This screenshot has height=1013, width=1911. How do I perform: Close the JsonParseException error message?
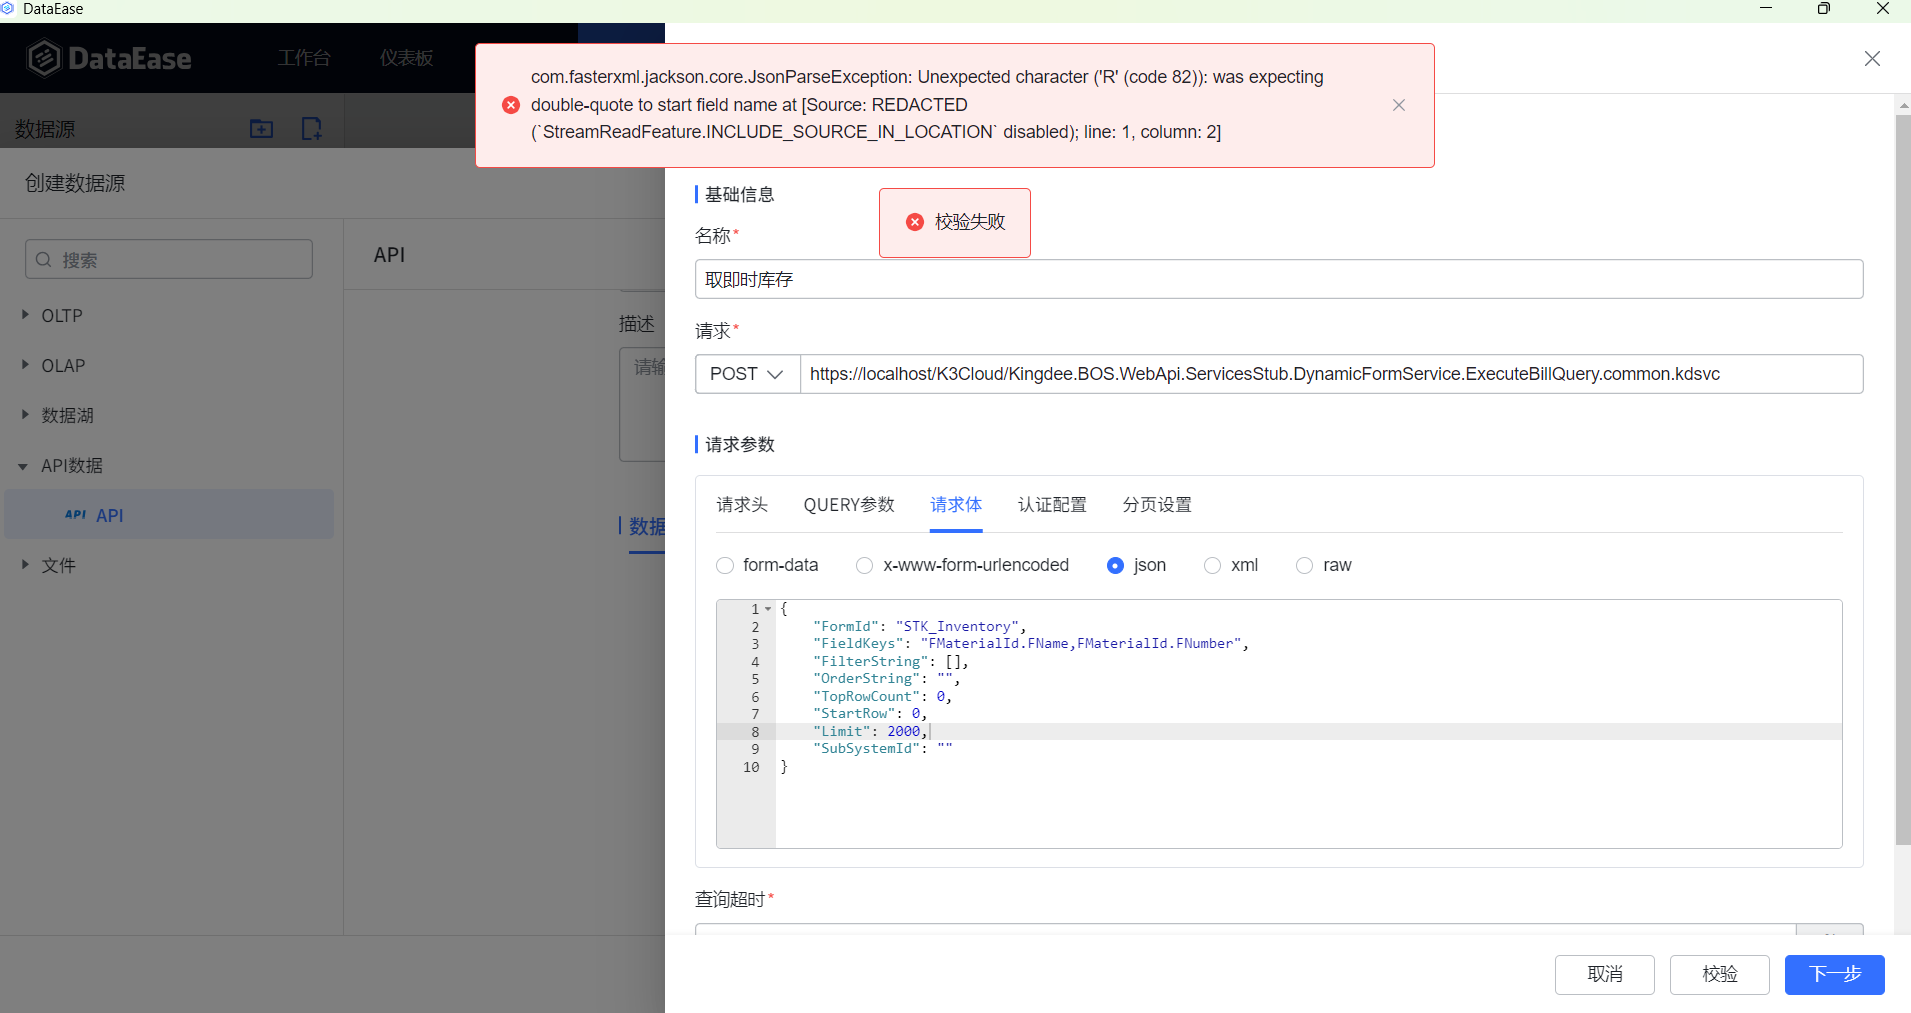click(1398, 105)
